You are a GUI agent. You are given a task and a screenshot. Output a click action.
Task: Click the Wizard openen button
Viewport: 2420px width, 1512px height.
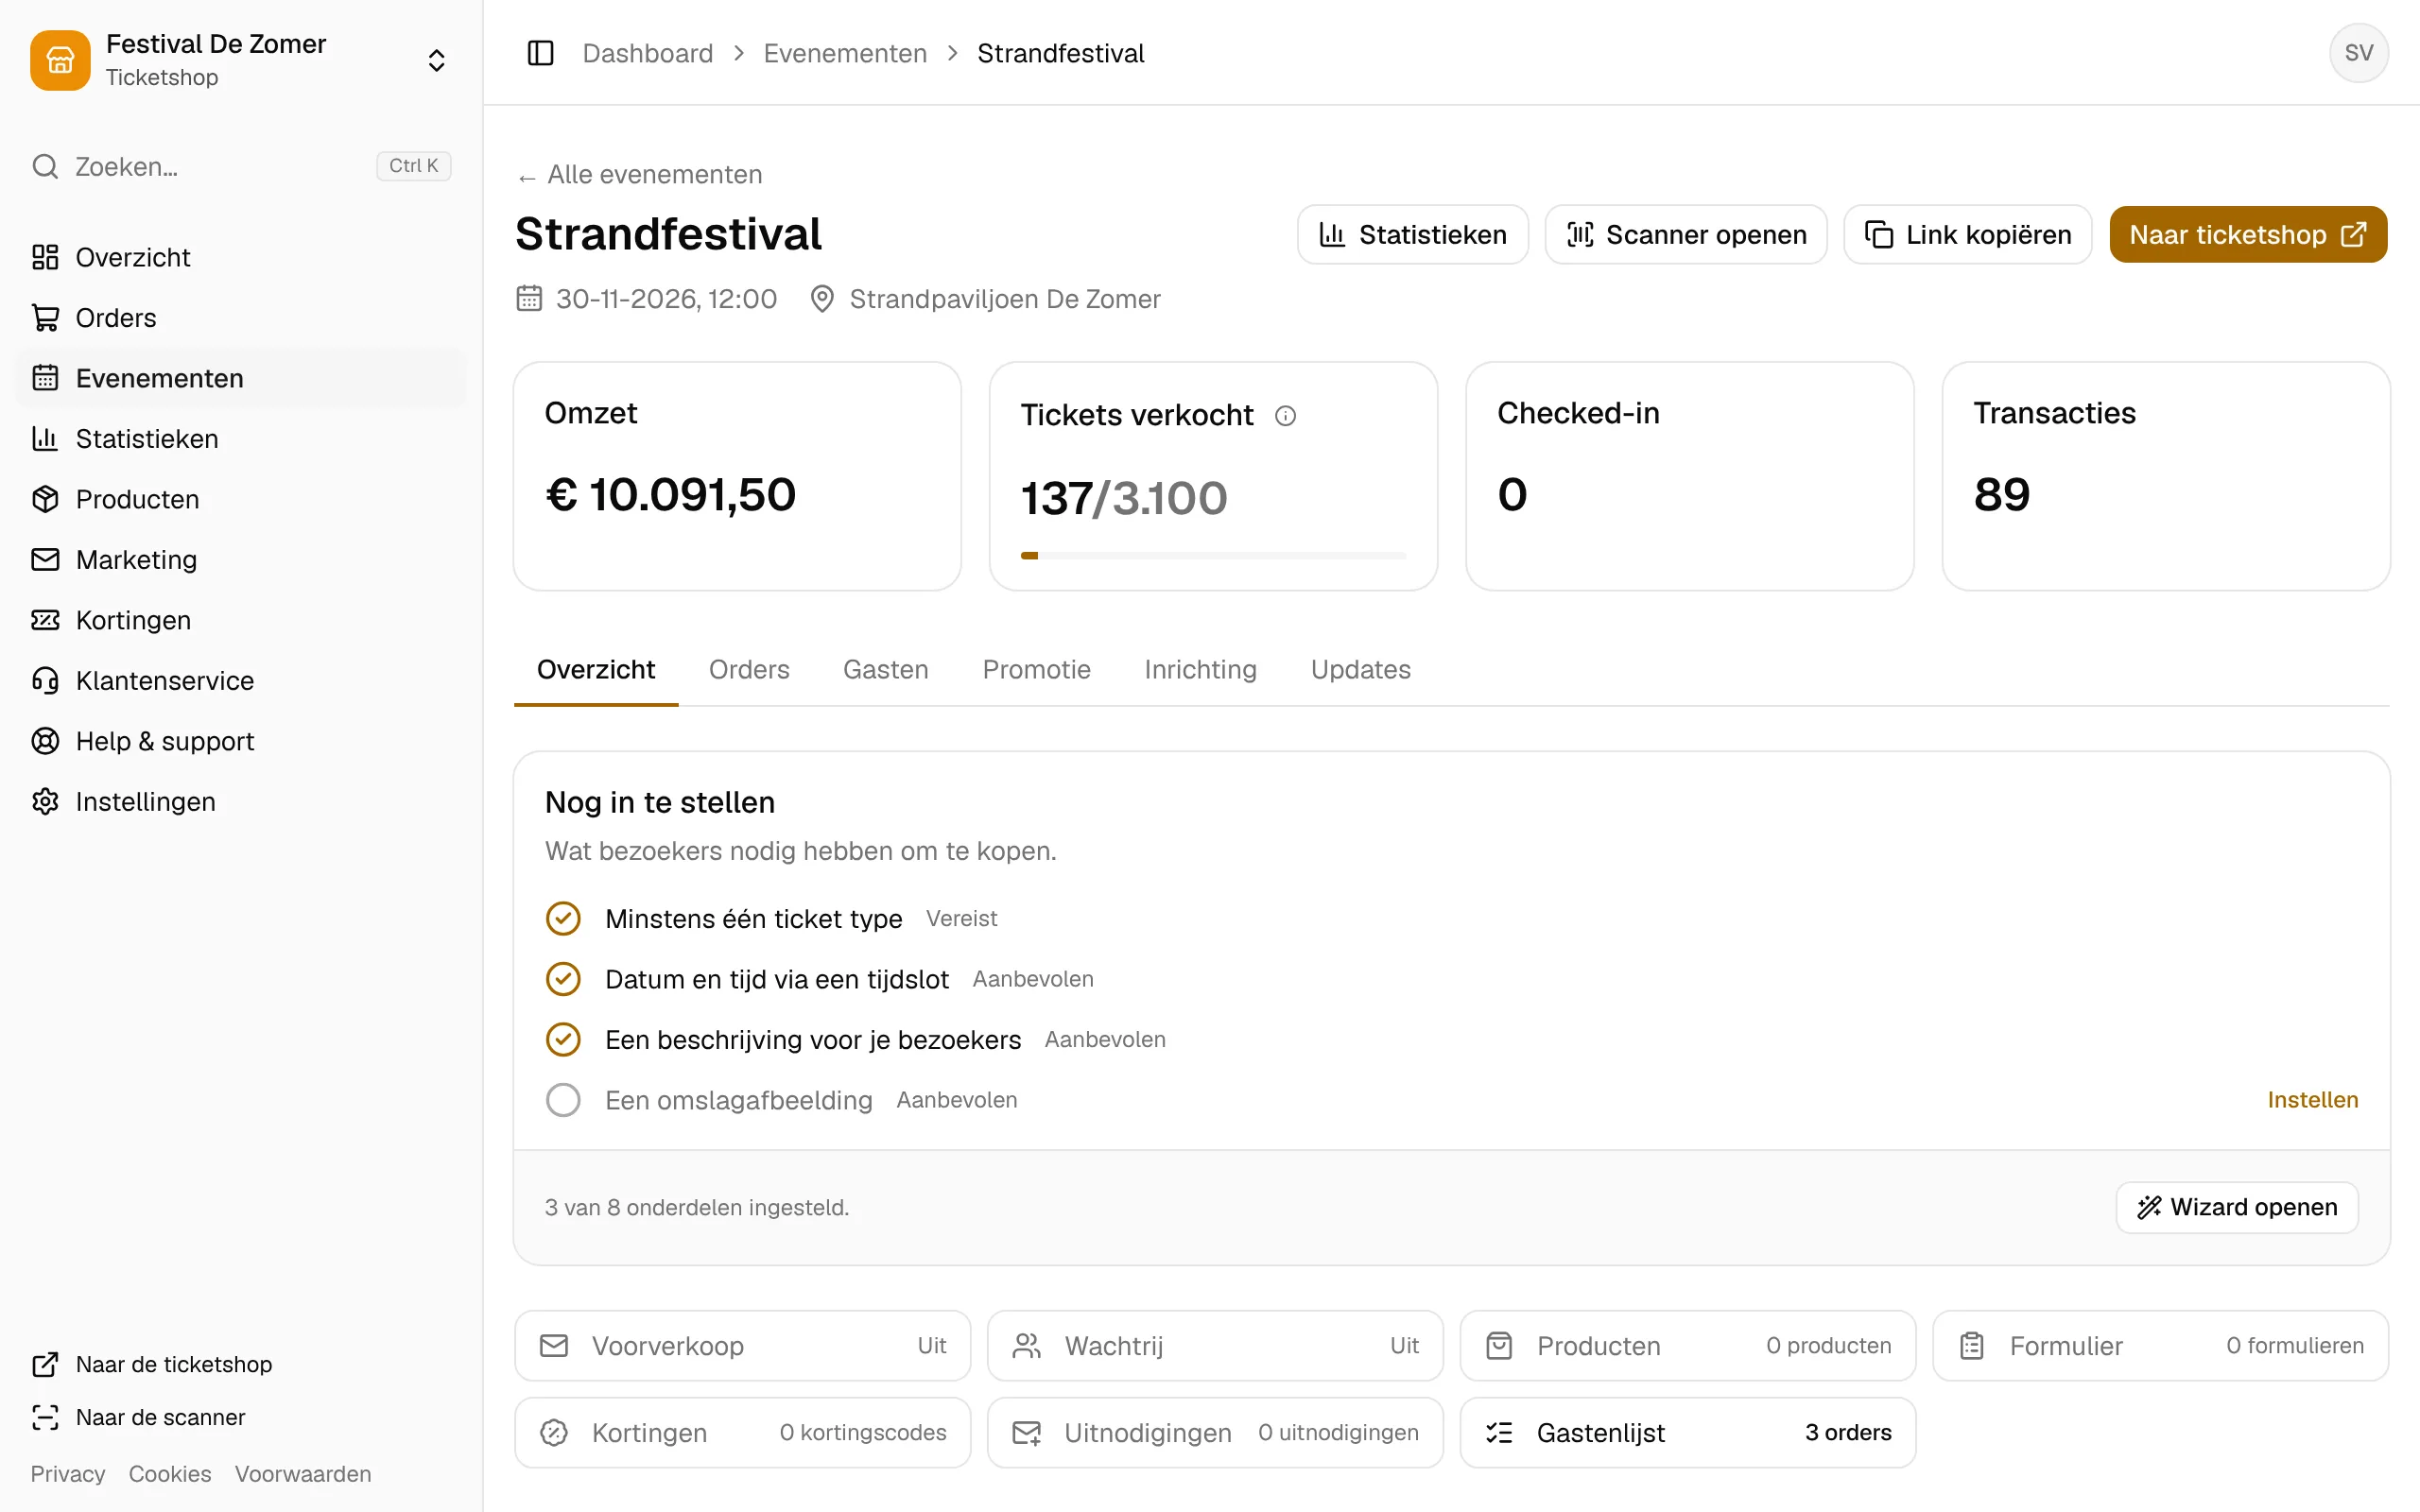pyautogui.click(x=2237, y=1208)
